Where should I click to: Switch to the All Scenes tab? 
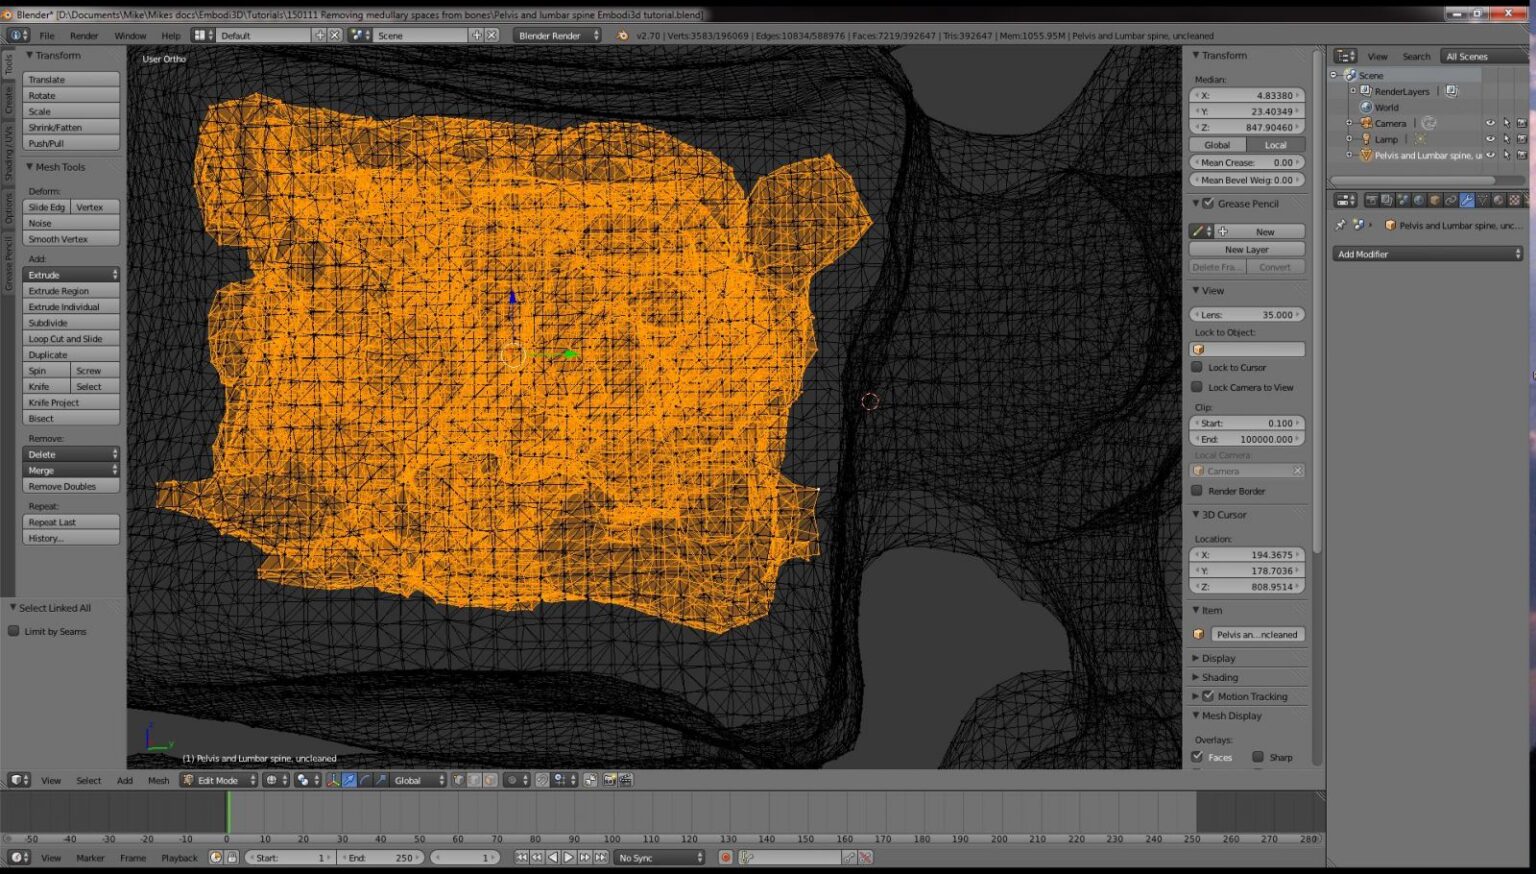point(1467,56)
